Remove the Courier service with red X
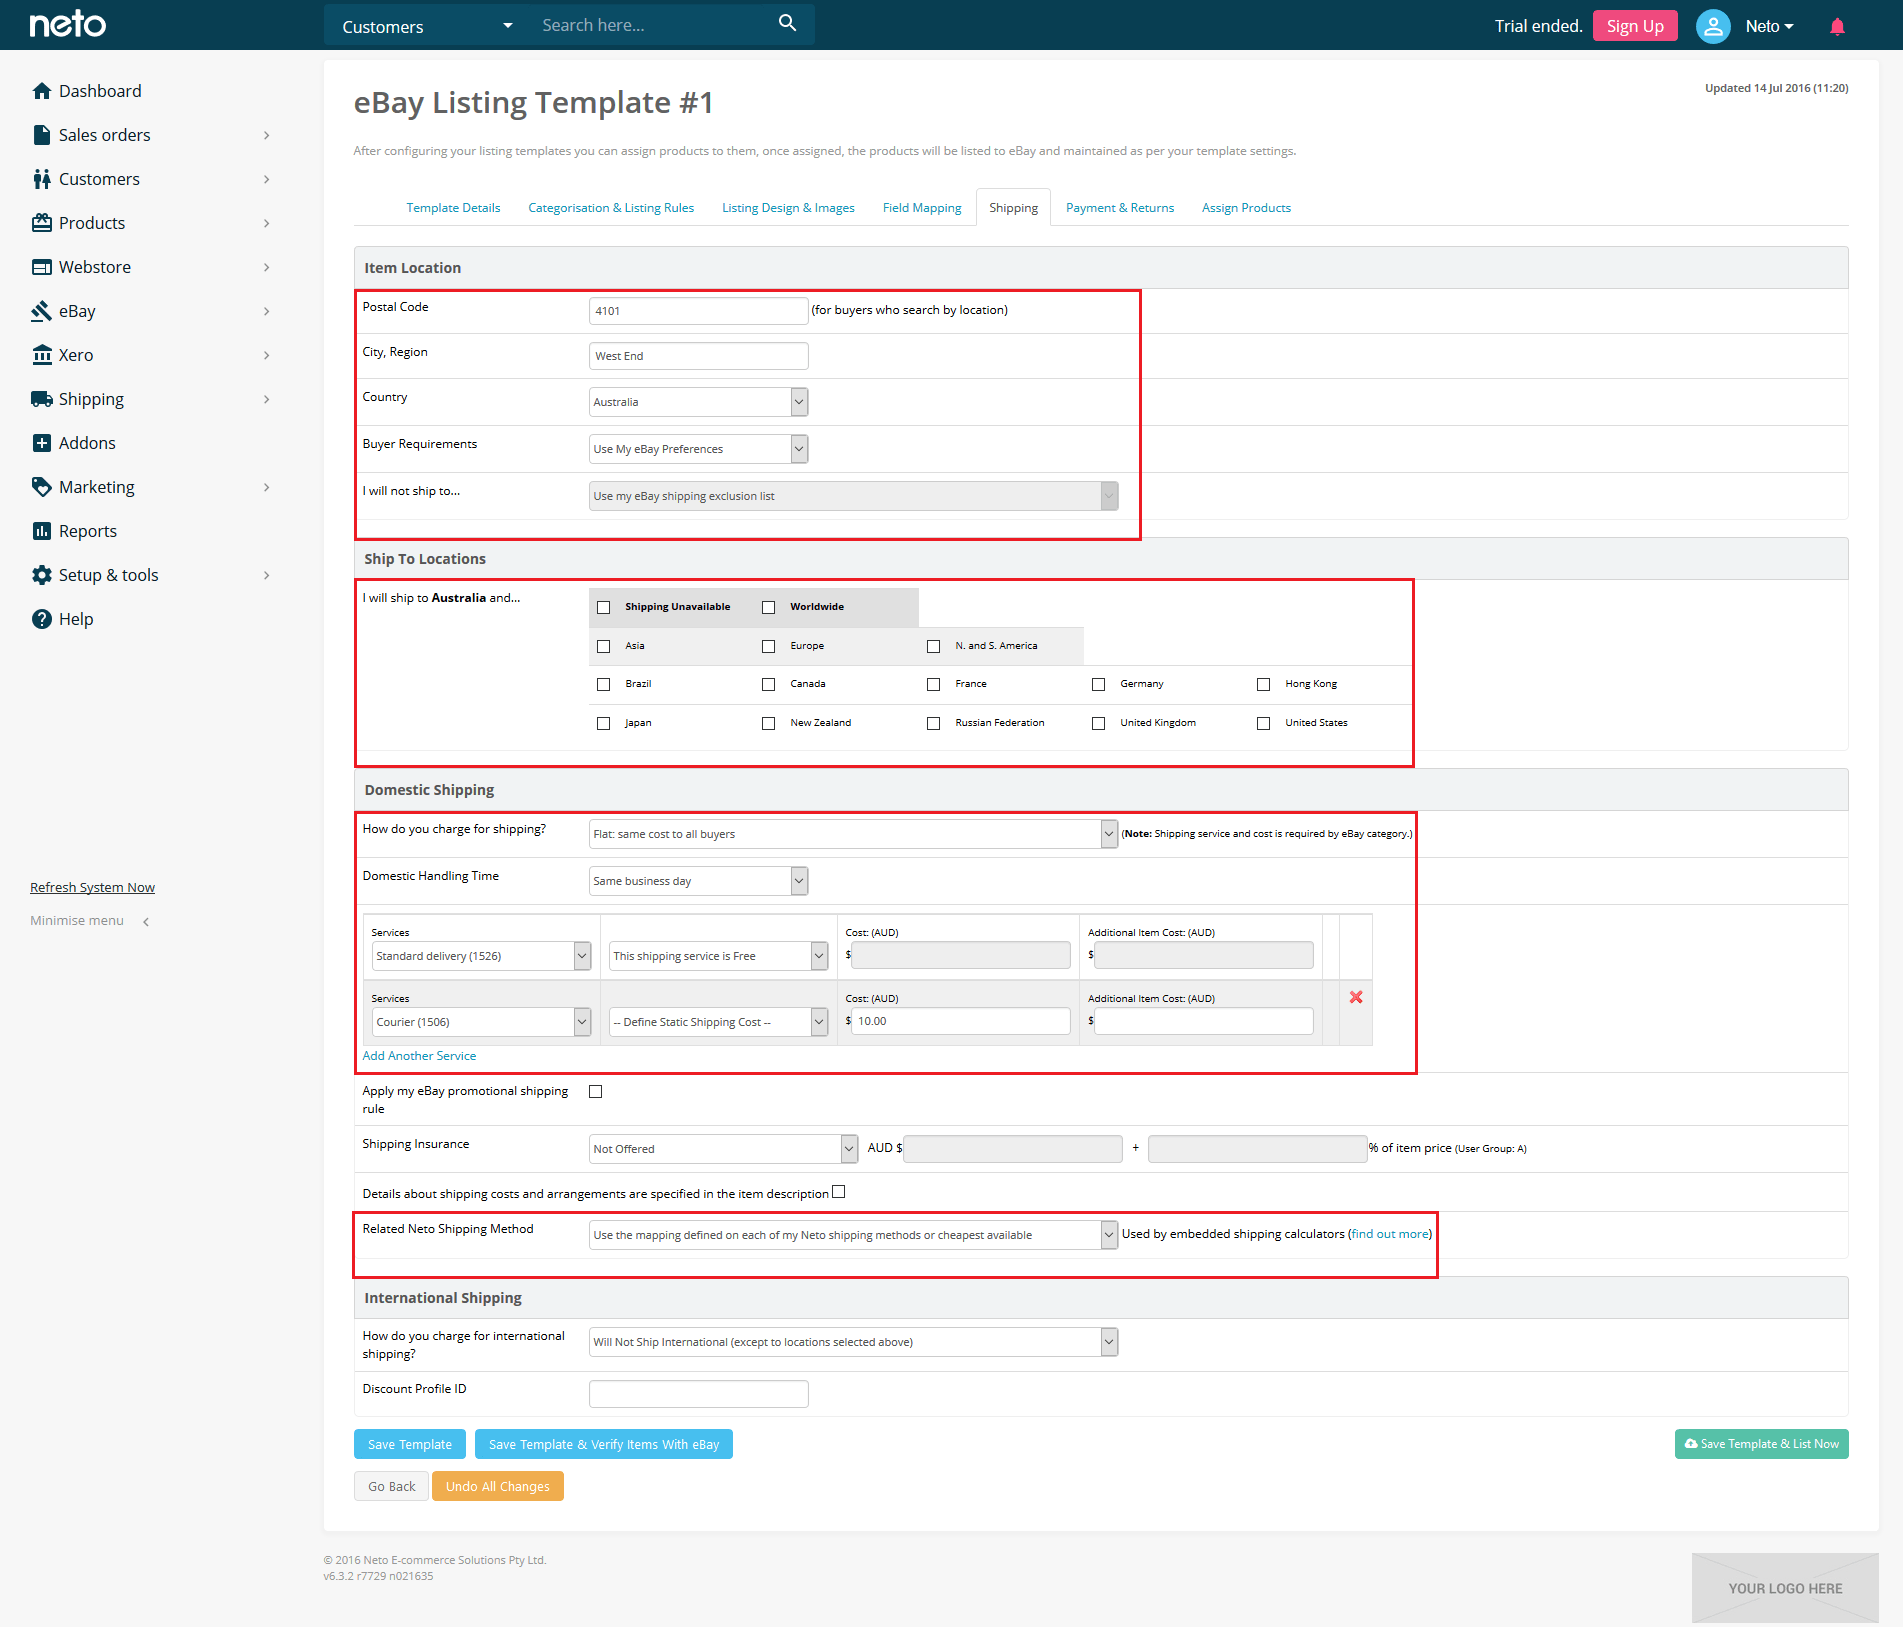 [1356, 997]
